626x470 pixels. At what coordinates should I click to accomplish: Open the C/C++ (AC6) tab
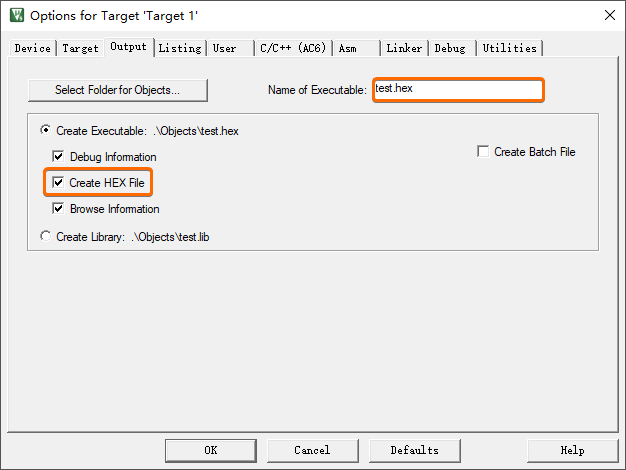coord(293,48)
